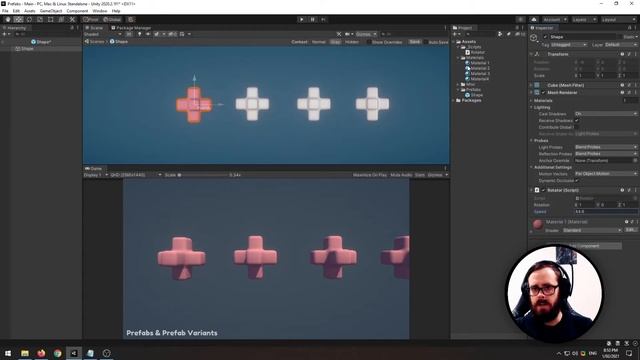Open Motion Vectors dropdown
Screen dimensions: 640x360
pyautogui.click(x=606, y=173)
